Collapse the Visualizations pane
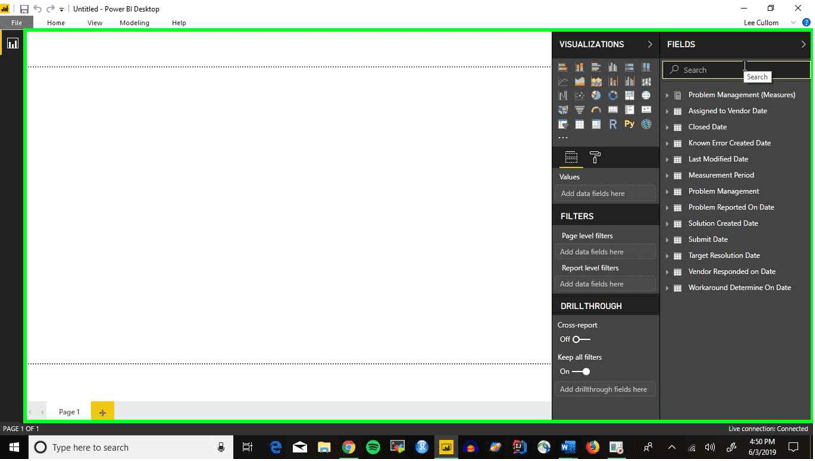Image resolution: width=815 pixels, height=461 pixels. [x=650, y=44]
